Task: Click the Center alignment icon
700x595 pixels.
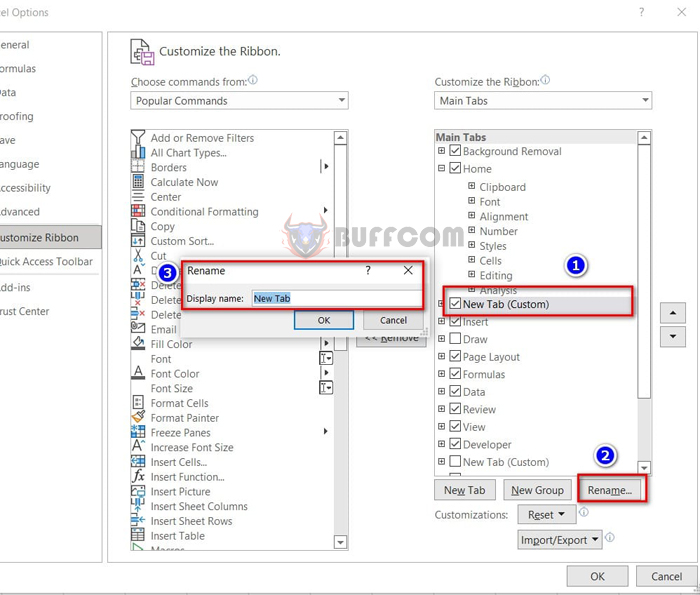Action: click(x=138, y=196)
